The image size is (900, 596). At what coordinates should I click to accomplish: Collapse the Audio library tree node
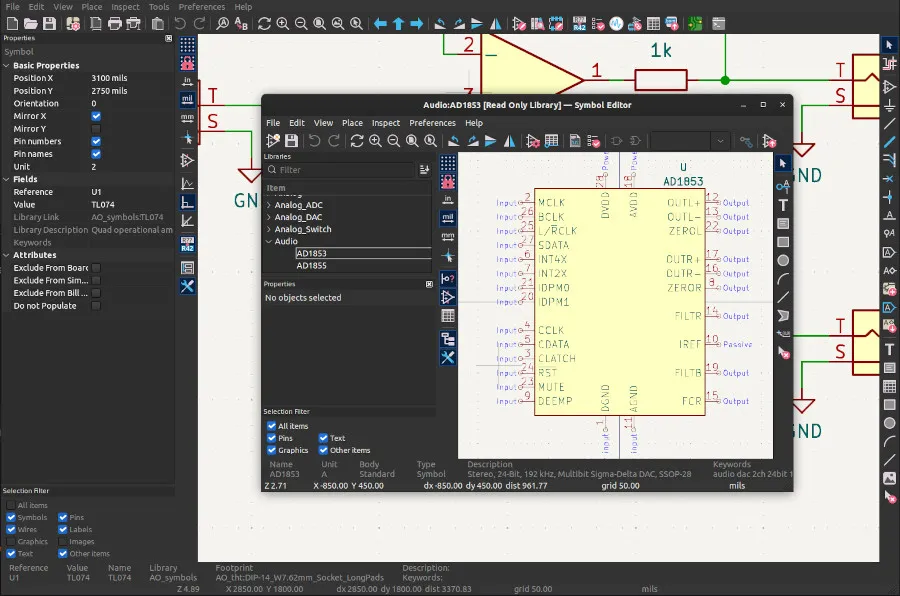pyautogui.click(x=268, y=241)
